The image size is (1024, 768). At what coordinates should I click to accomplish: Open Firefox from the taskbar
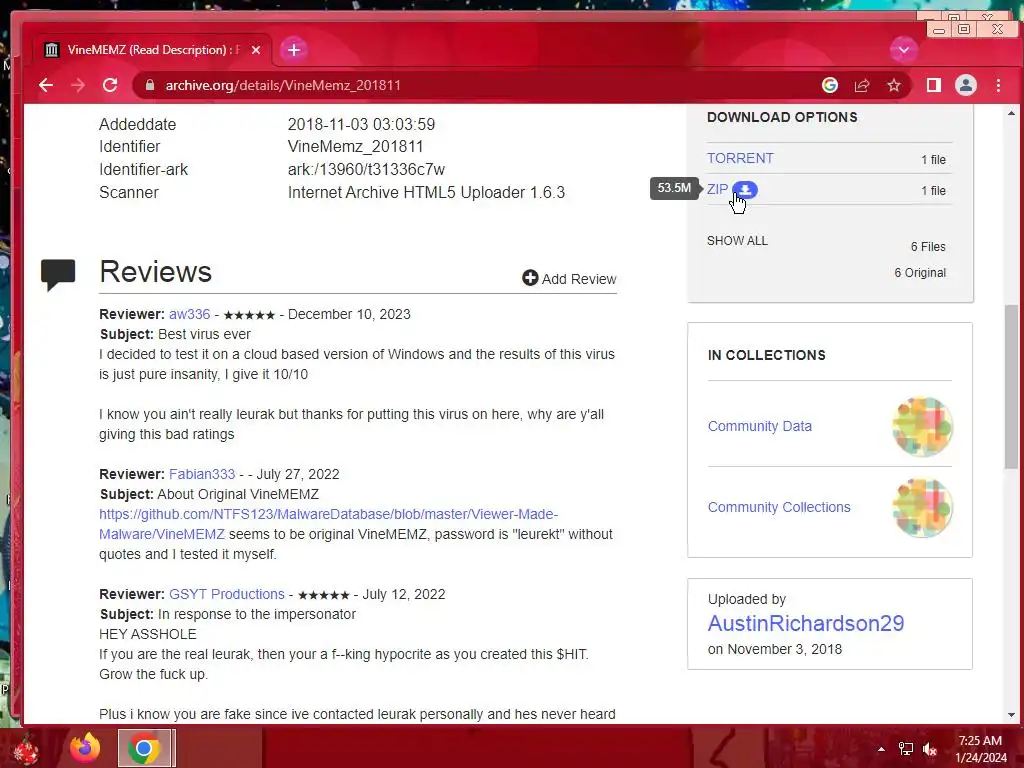(86, 748)
